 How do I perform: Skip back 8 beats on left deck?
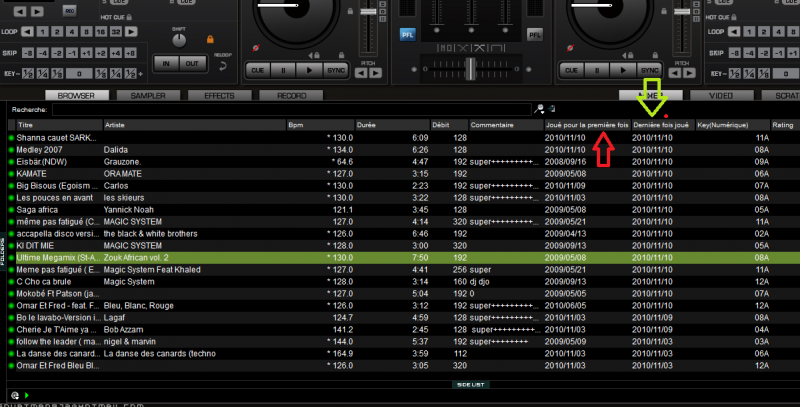[28, 53]
